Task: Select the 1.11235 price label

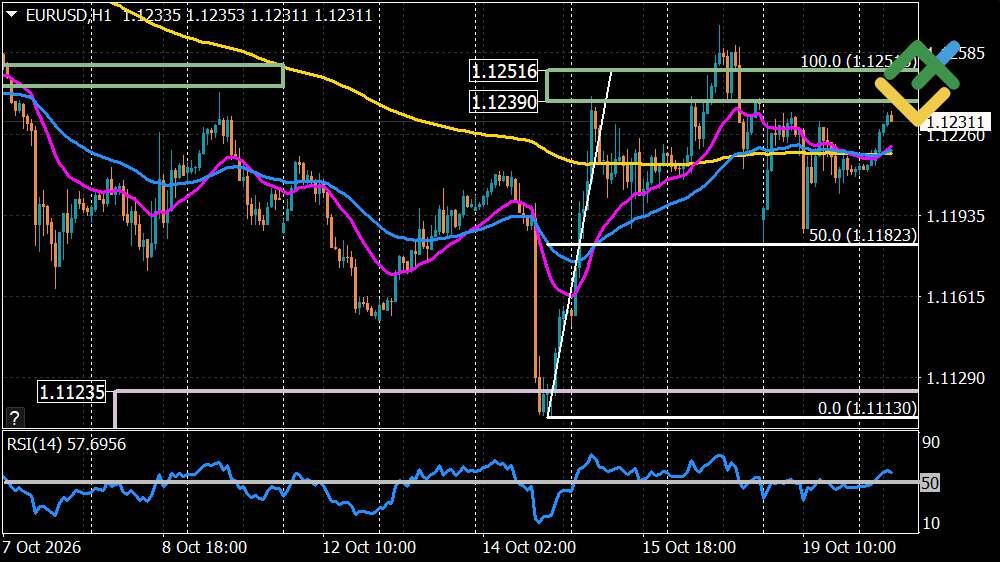Action: coord(71,392)
